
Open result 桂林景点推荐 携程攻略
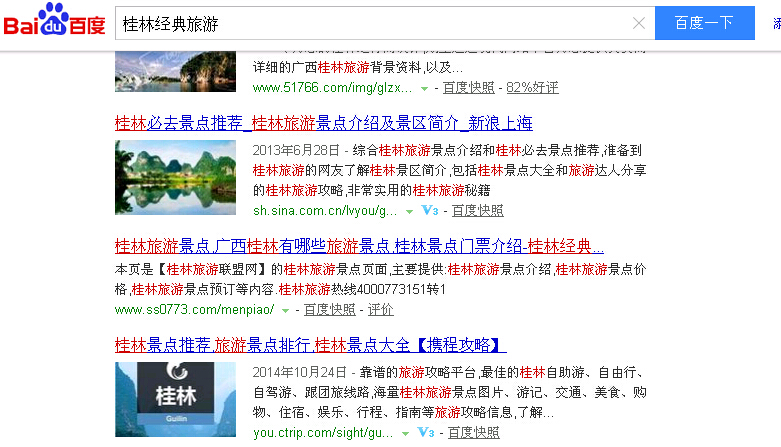point(310,345)
